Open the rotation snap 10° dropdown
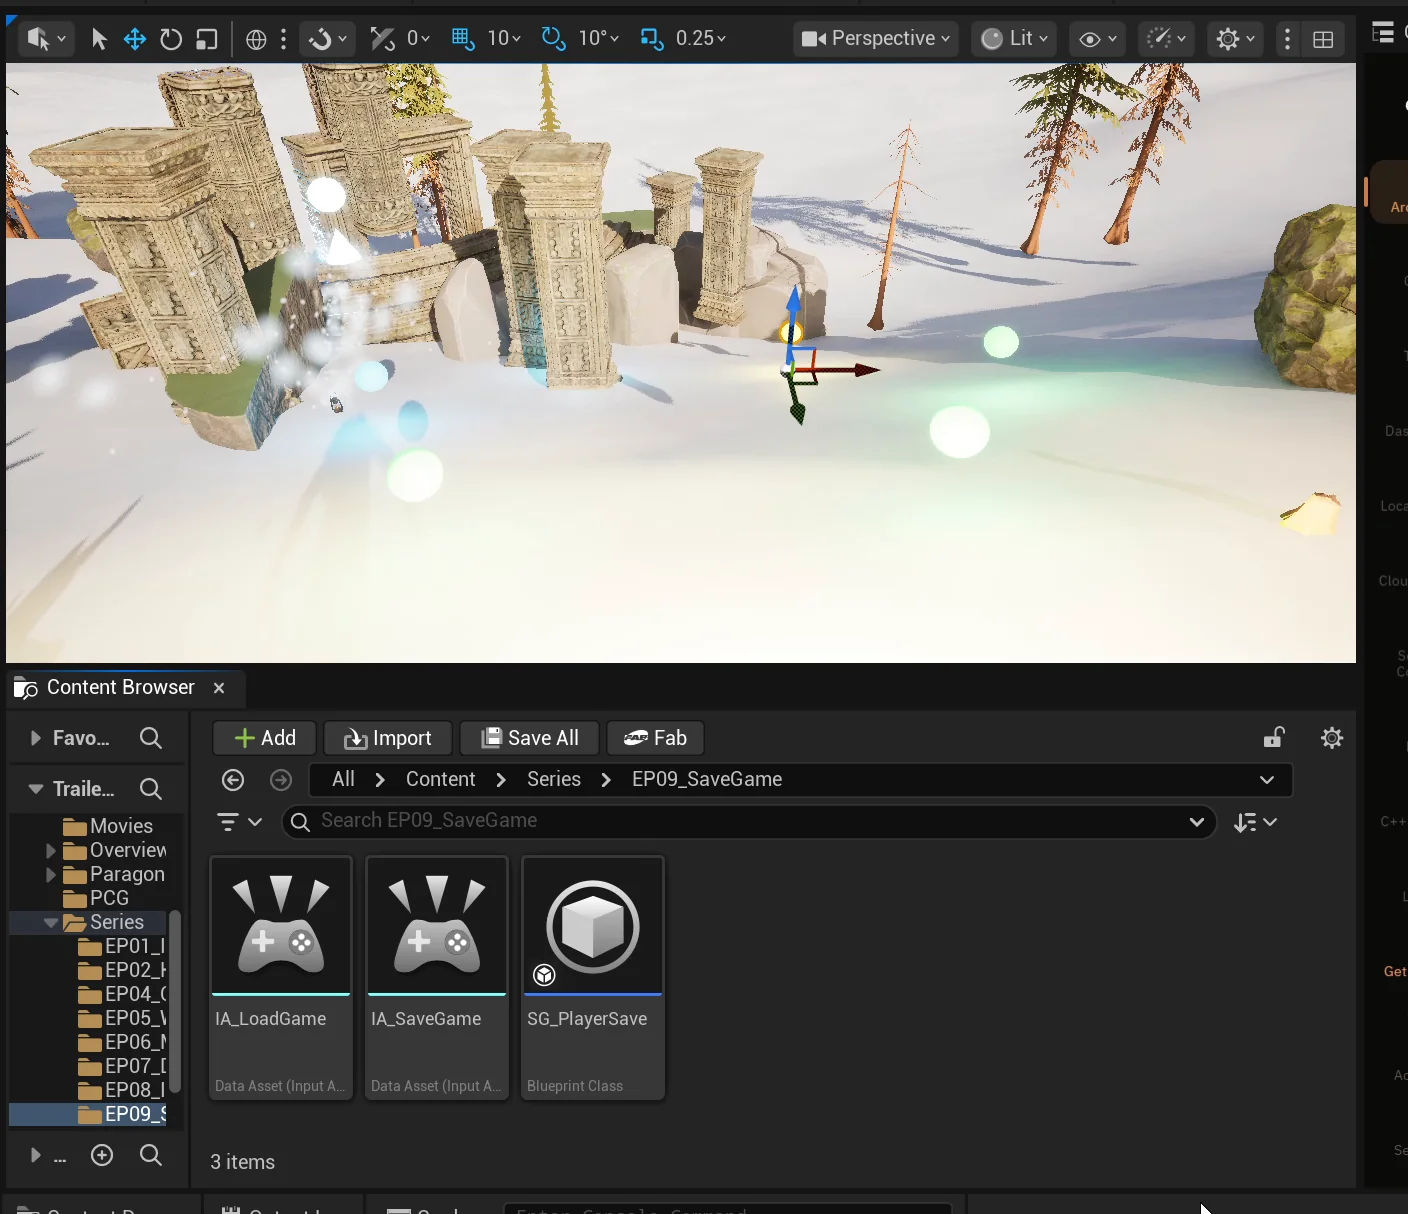The width and height of the screenshot is (1408, 1214). 599,39
